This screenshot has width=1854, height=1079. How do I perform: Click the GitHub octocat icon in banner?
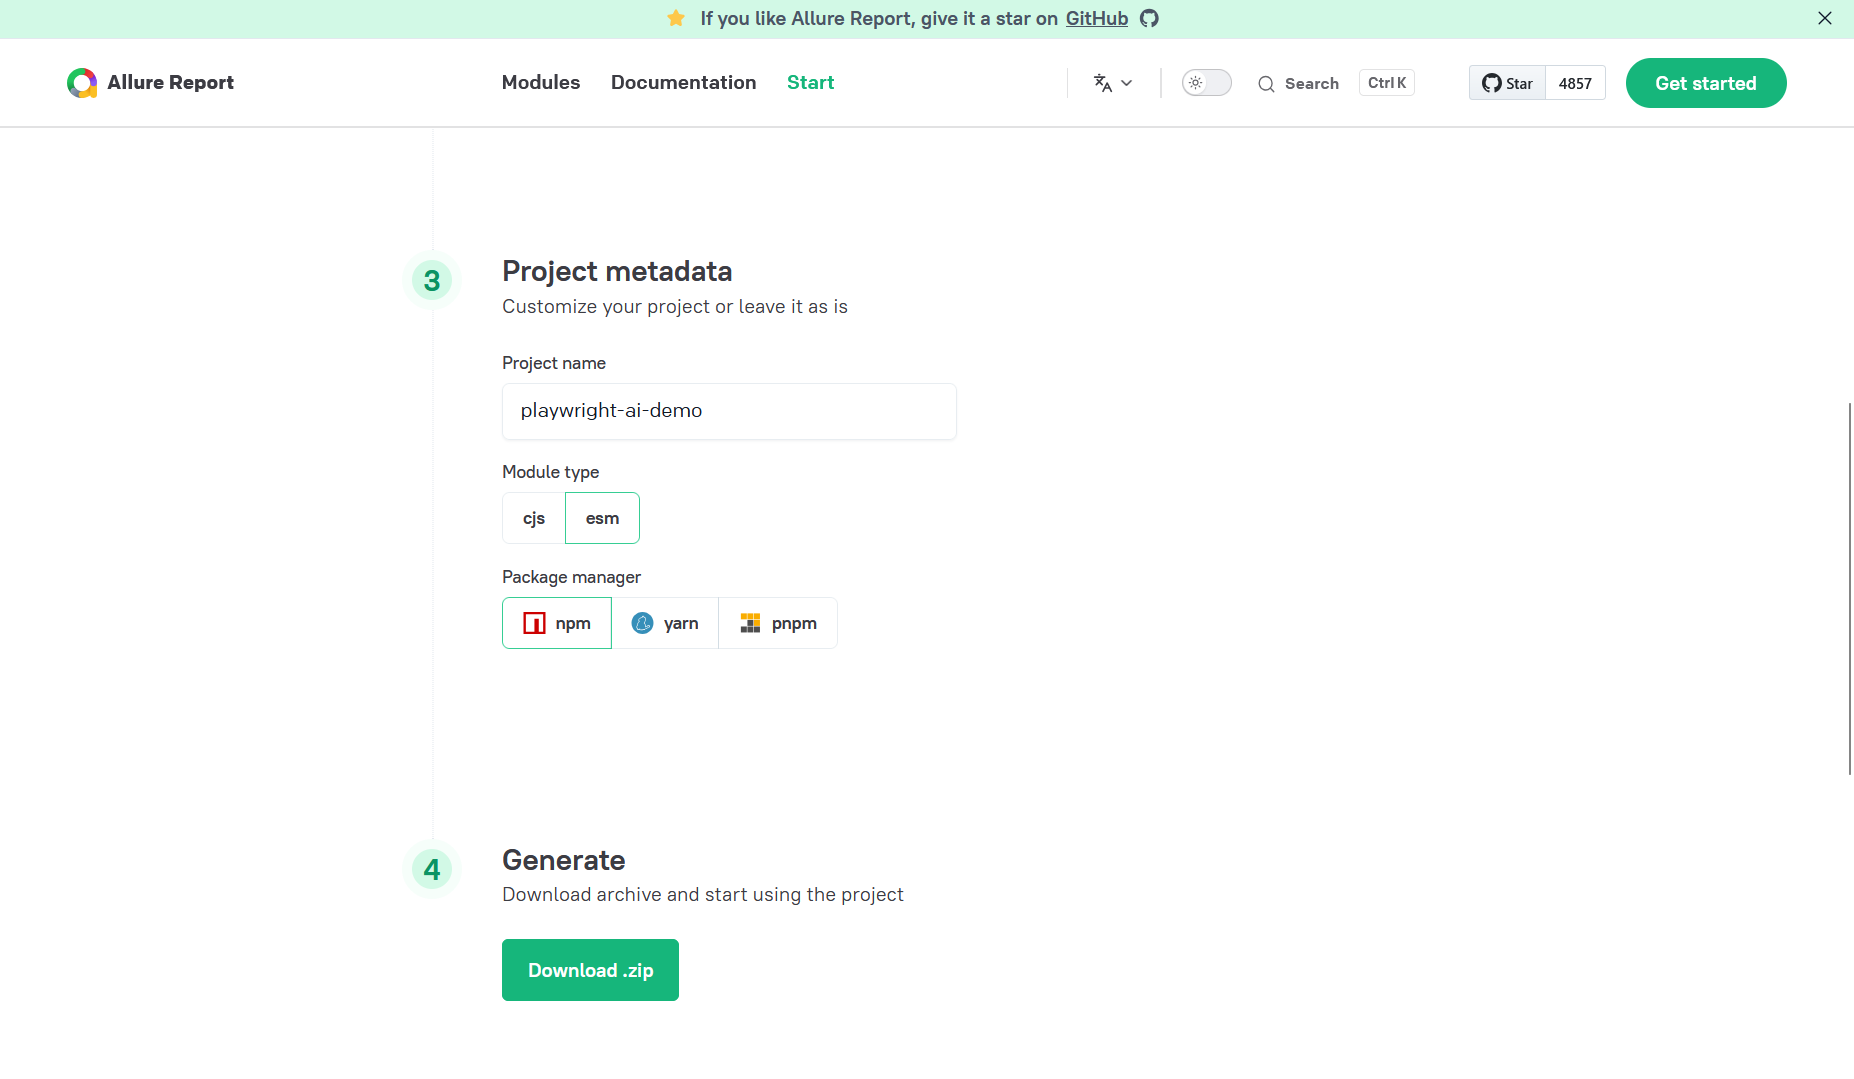click(x=1149, y=19)
